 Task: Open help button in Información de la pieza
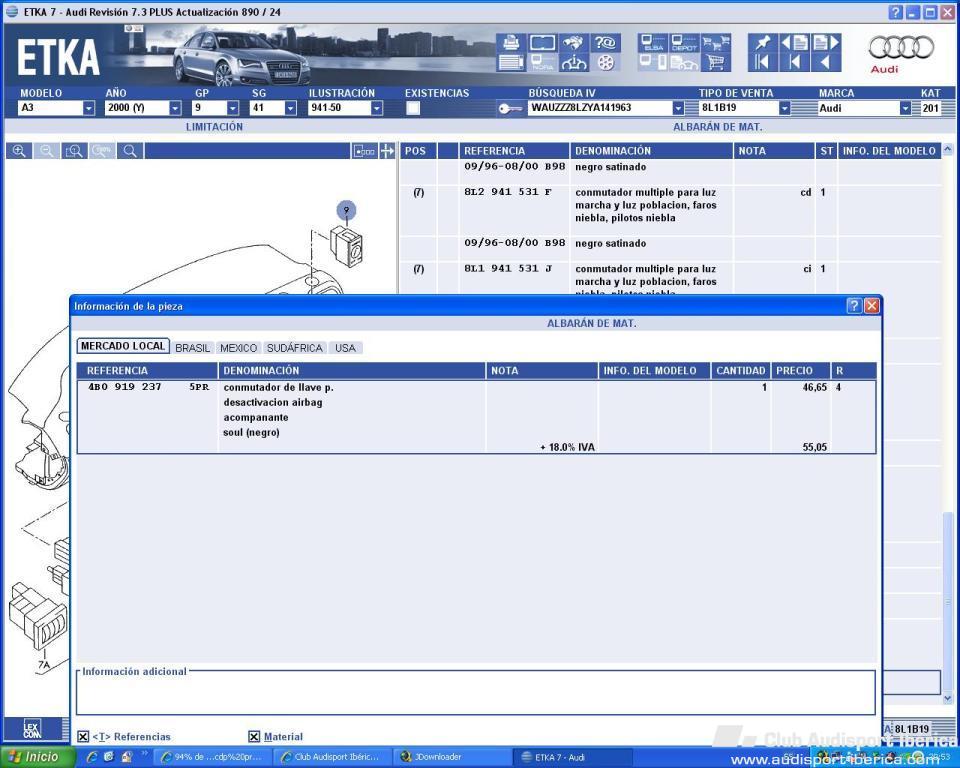[854, 306]
